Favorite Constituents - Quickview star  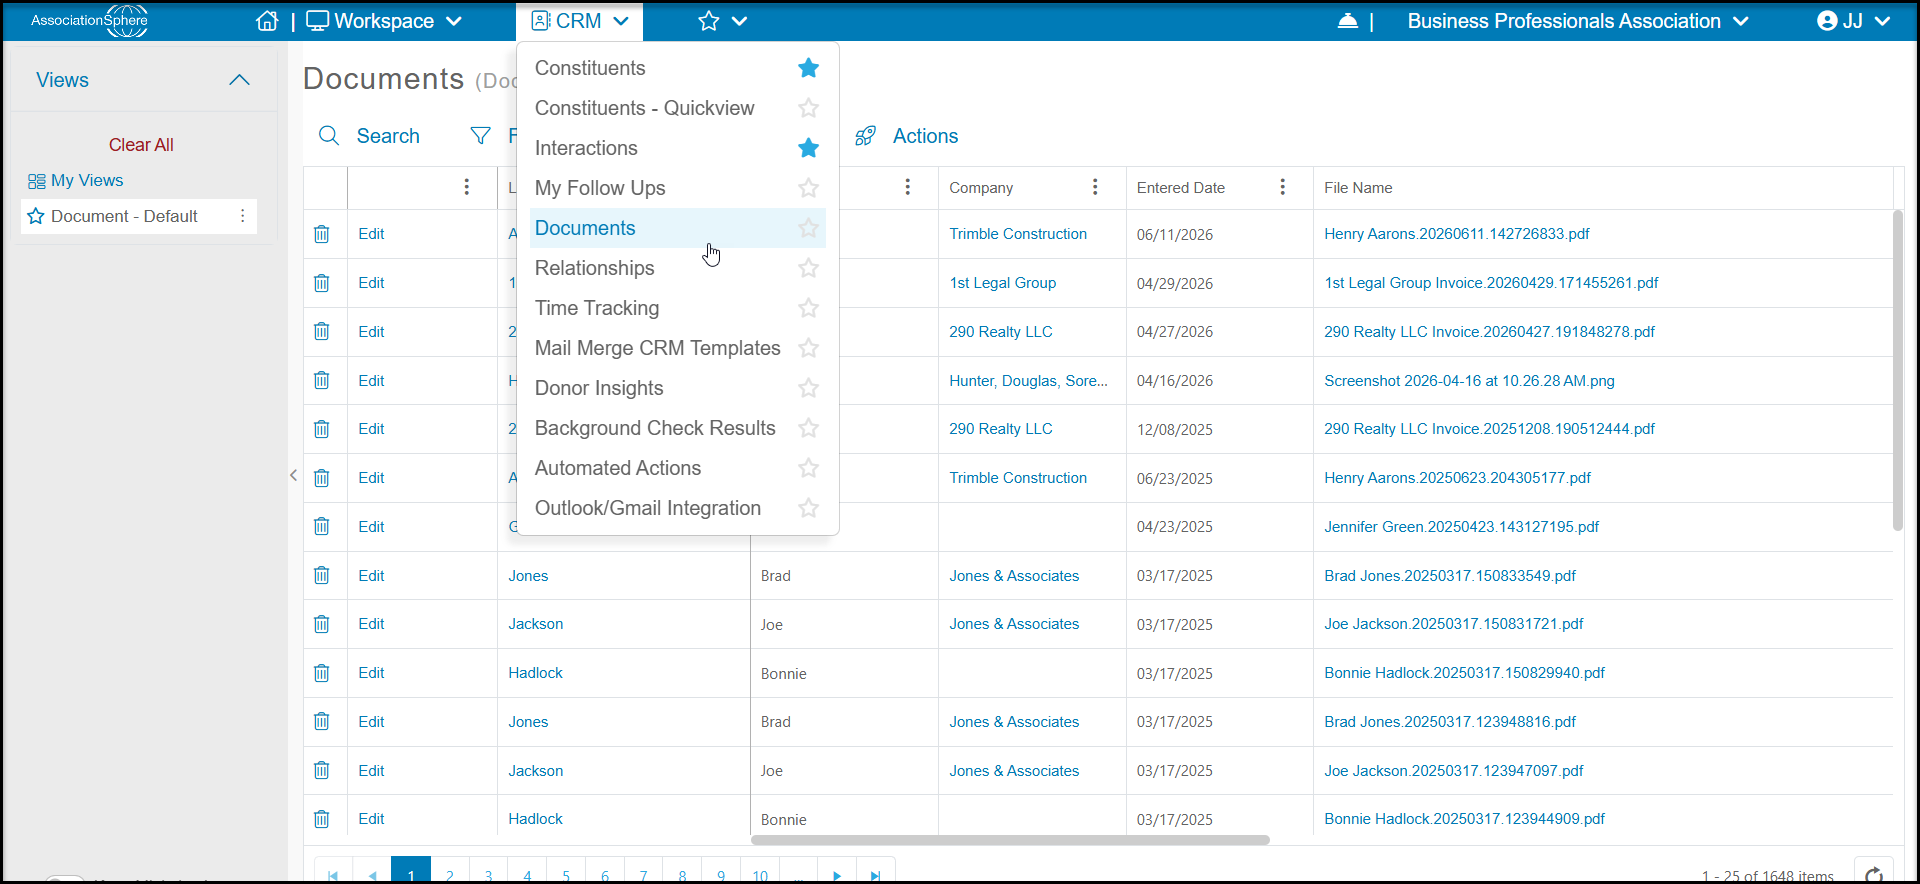[809, 108]
